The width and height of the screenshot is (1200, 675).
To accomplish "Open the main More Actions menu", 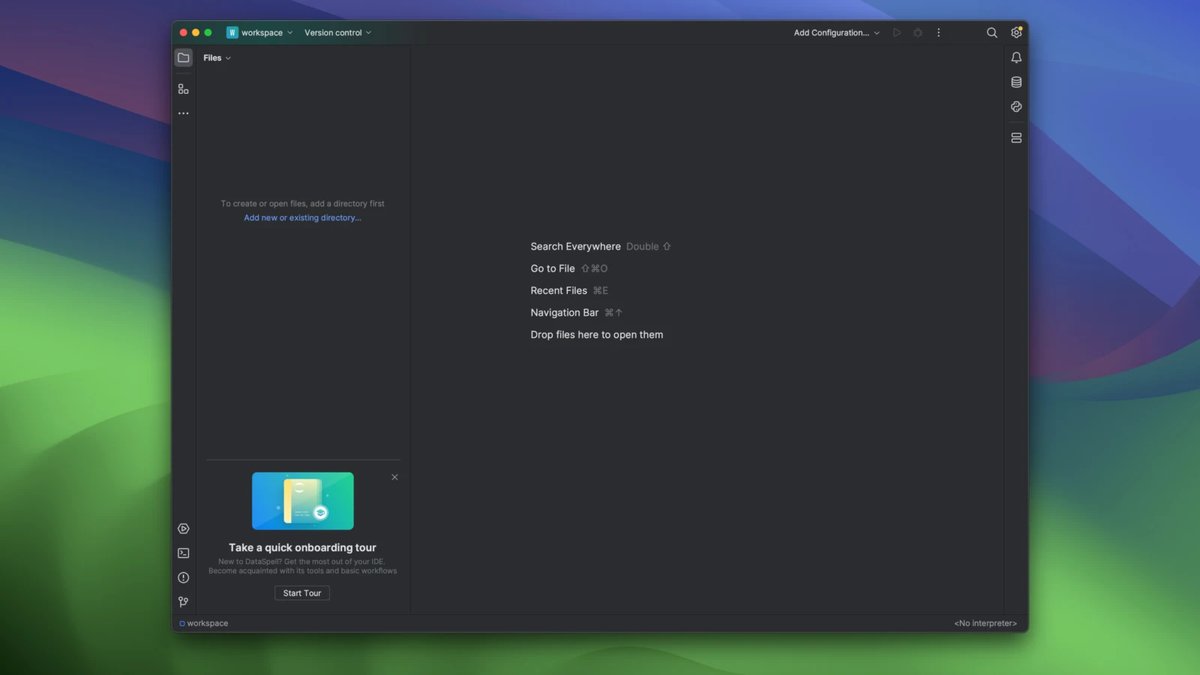I will (x=938, y=32).
